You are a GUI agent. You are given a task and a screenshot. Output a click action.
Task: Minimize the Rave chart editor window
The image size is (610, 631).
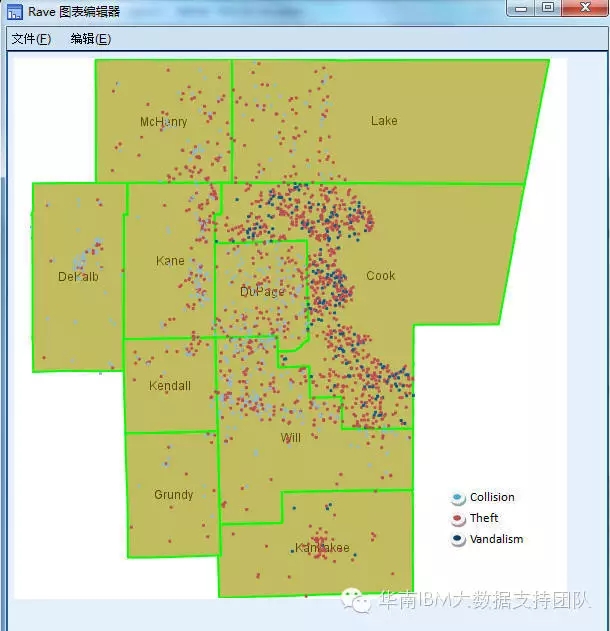click(x=521, y=8)
